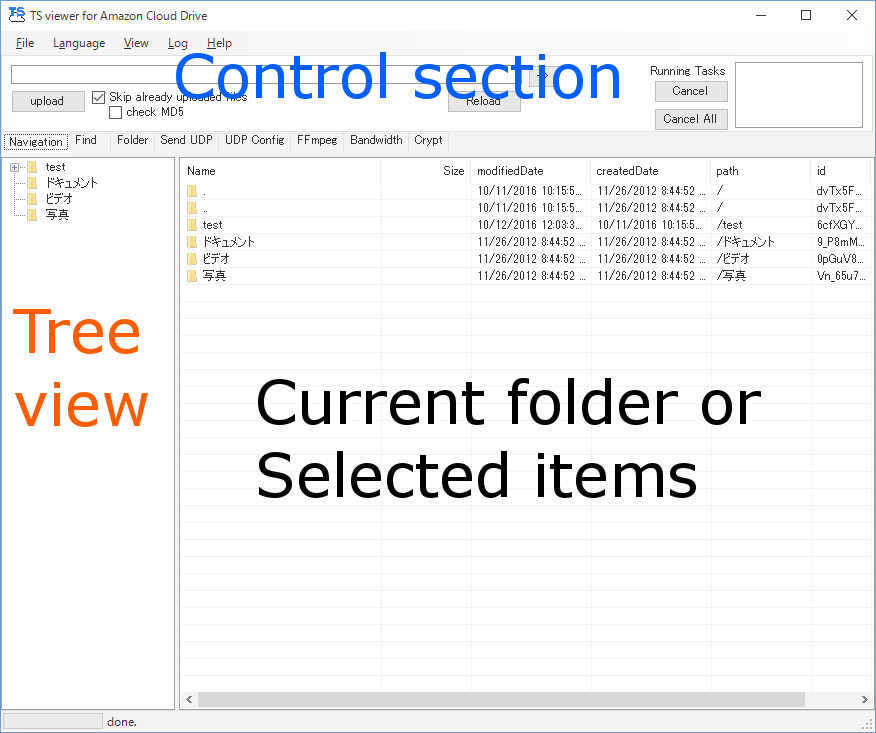
Task: Click the 写真 folder icon in tree view
Action: pyautogui.click(x=32, y=215)
